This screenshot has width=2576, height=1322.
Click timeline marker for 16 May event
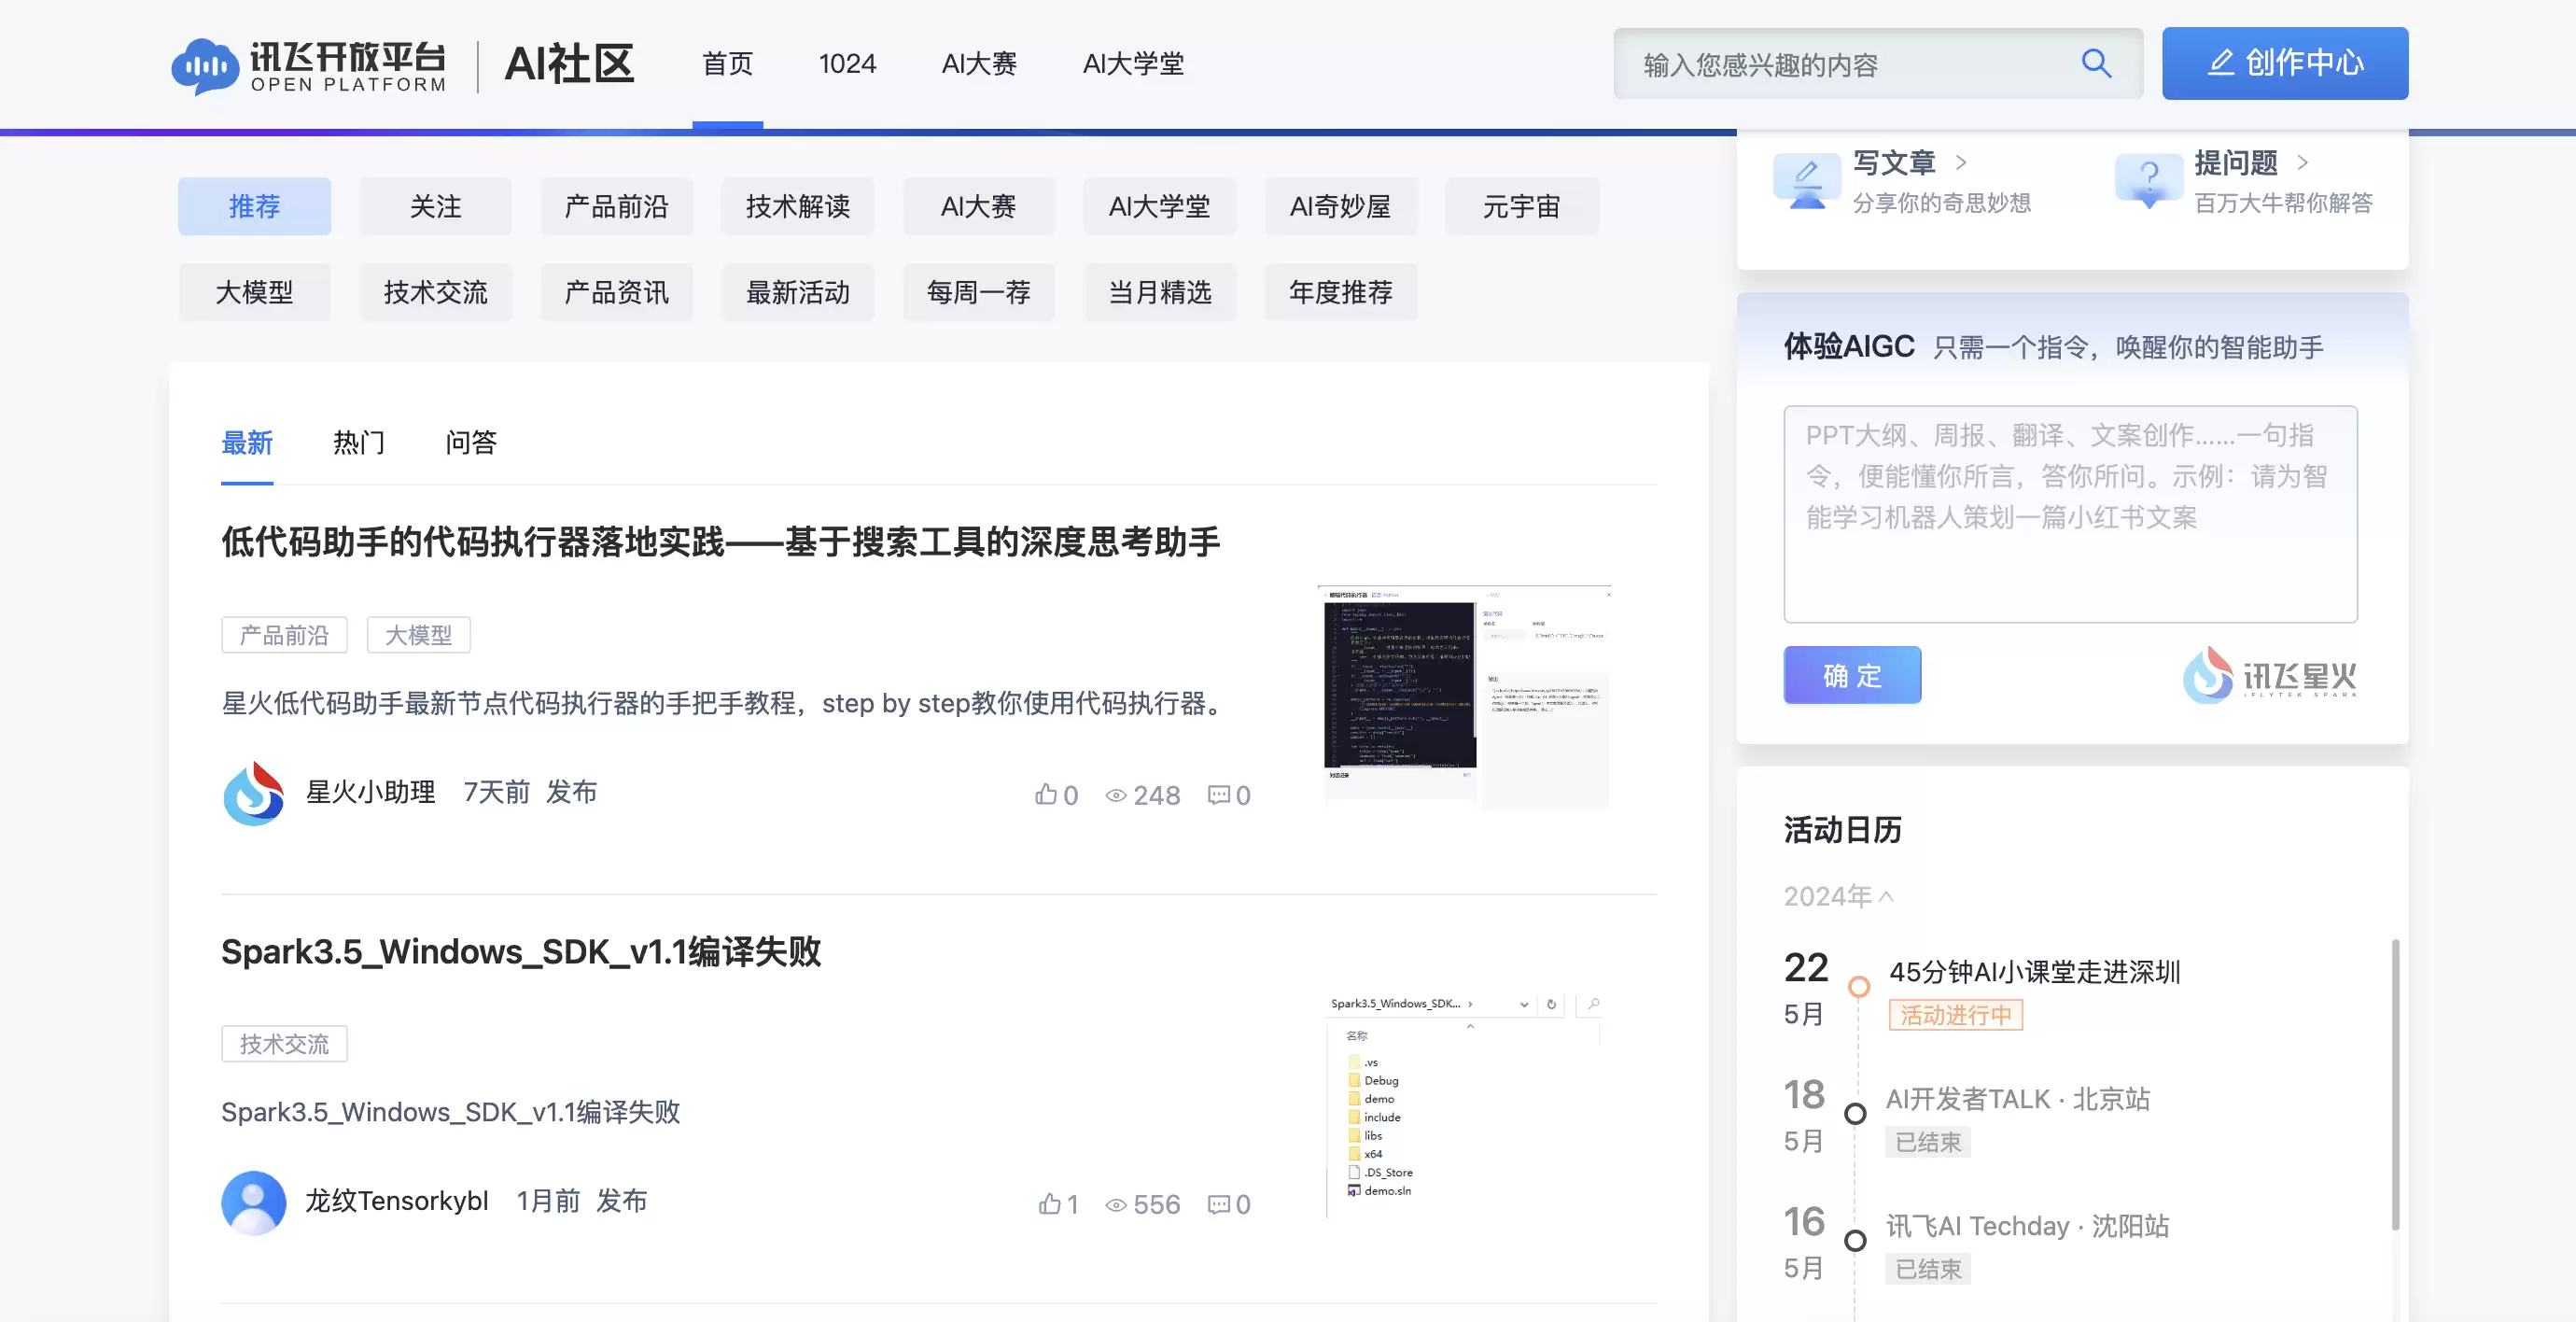click(1855, 1240)
